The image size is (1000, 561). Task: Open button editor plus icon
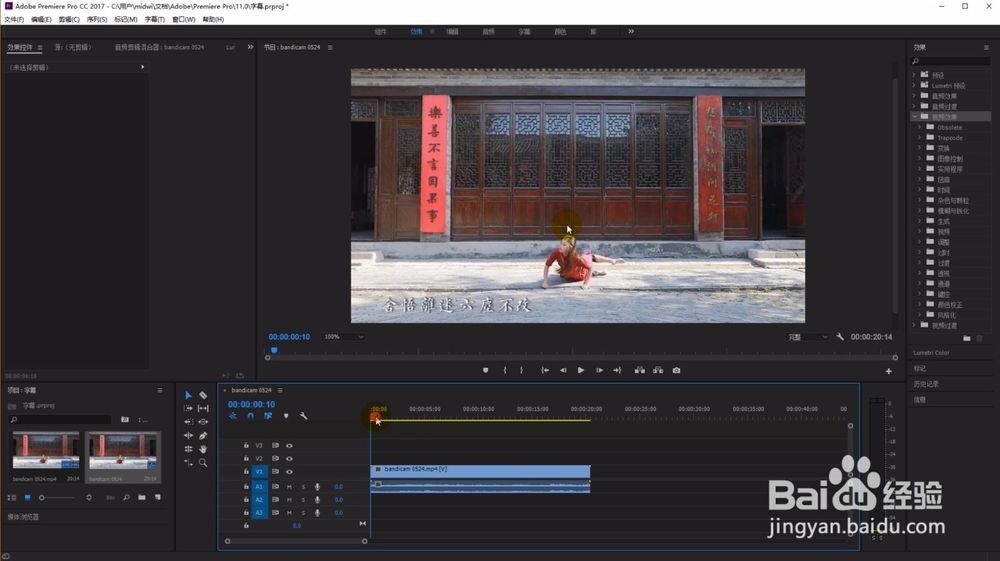pos(888,371)
